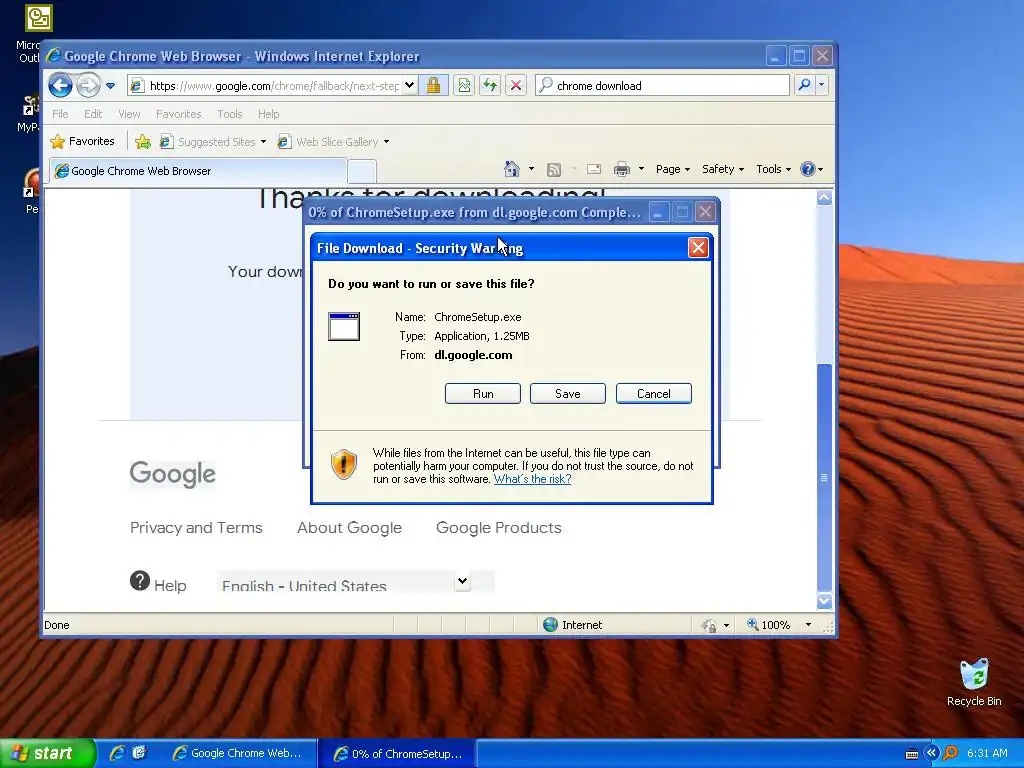Viewport: 1024px width, 768px height.
Task: Click the RSS Feeds icon
Action: (x=554, y=170)
